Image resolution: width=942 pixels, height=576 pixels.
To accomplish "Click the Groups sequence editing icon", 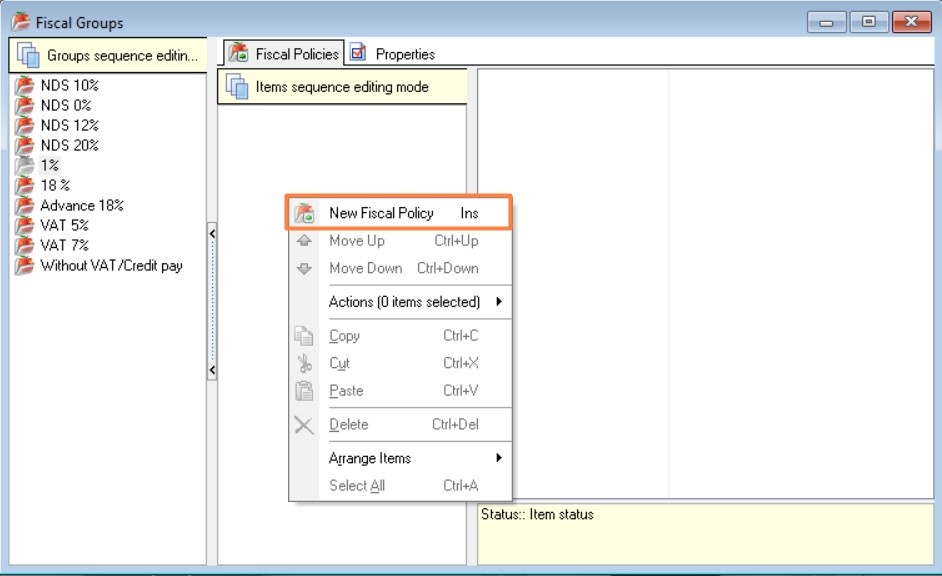I will [27, 56].
